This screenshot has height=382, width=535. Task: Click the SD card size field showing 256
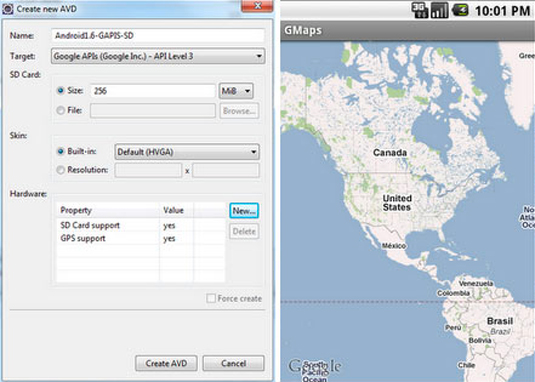click(153, 91)
